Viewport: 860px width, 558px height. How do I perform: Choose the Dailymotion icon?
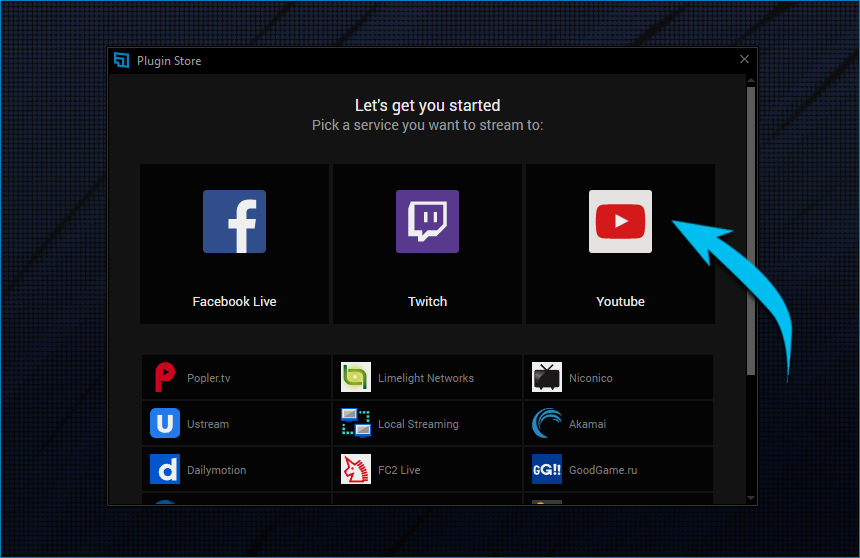click(165, 469)
